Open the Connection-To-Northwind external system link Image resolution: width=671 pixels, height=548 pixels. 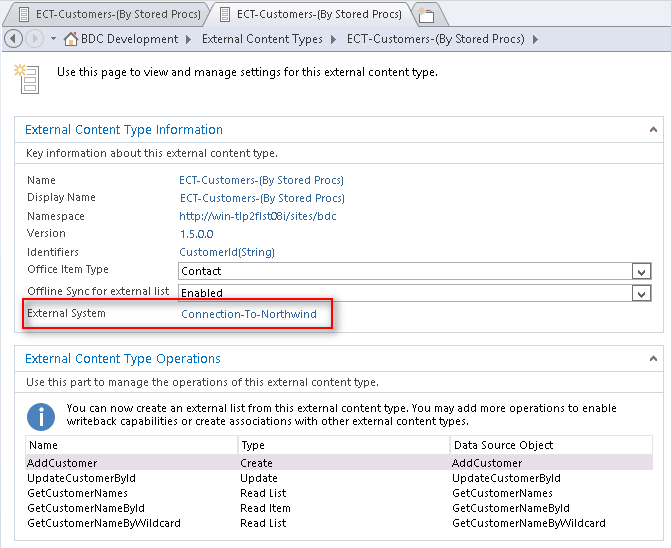[x=249, y=314]
